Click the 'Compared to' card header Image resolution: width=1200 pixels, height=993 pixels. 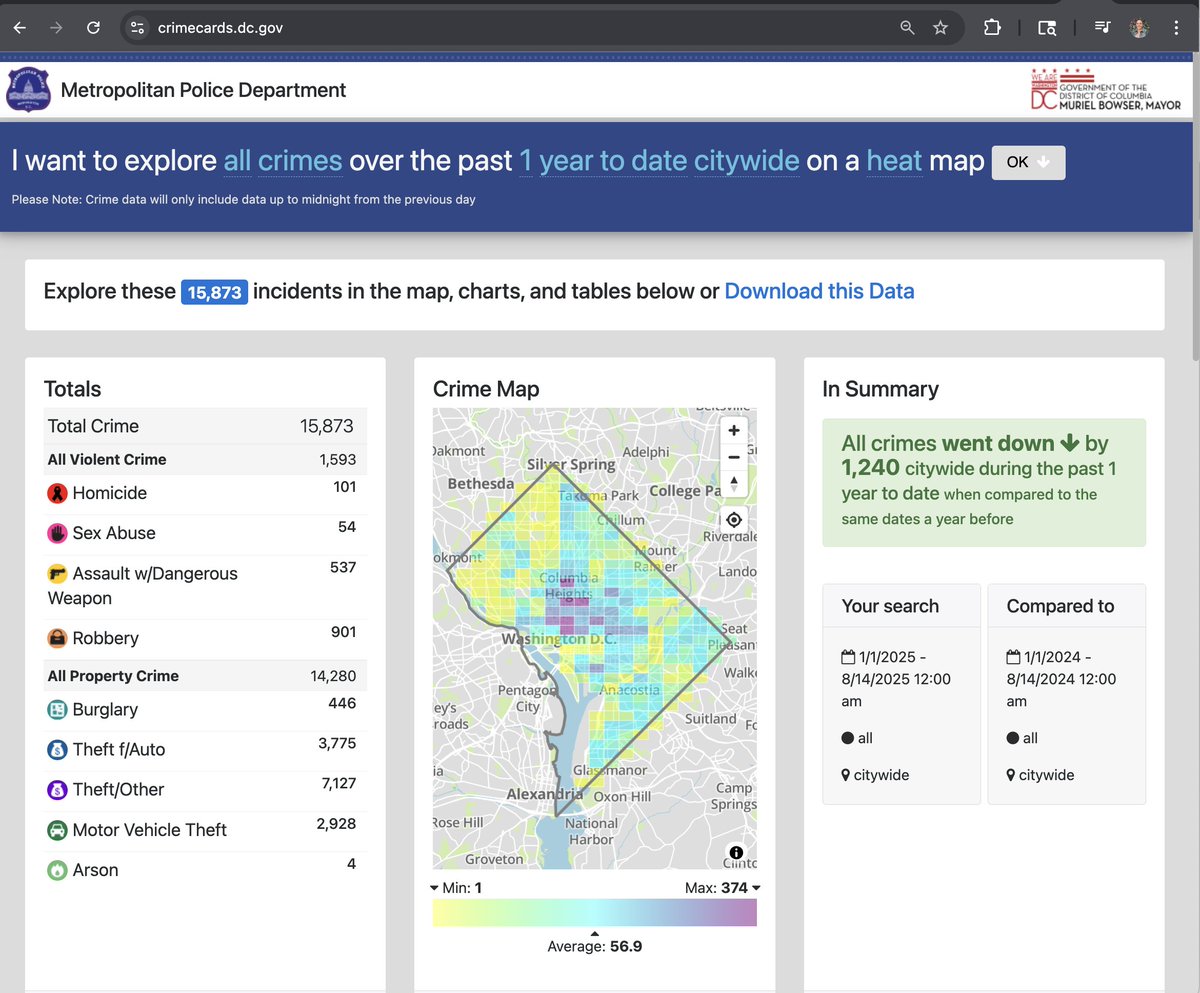tap(1067, 606)
